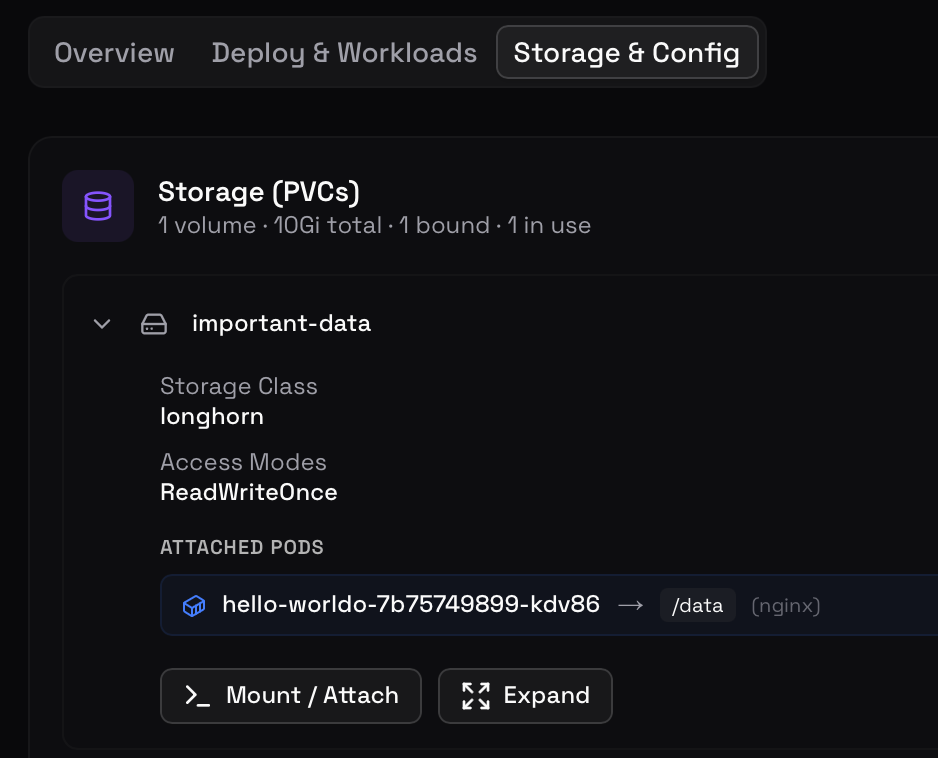Click the Mount / Attach button label
Screen dimensions: 938x758
312,696
